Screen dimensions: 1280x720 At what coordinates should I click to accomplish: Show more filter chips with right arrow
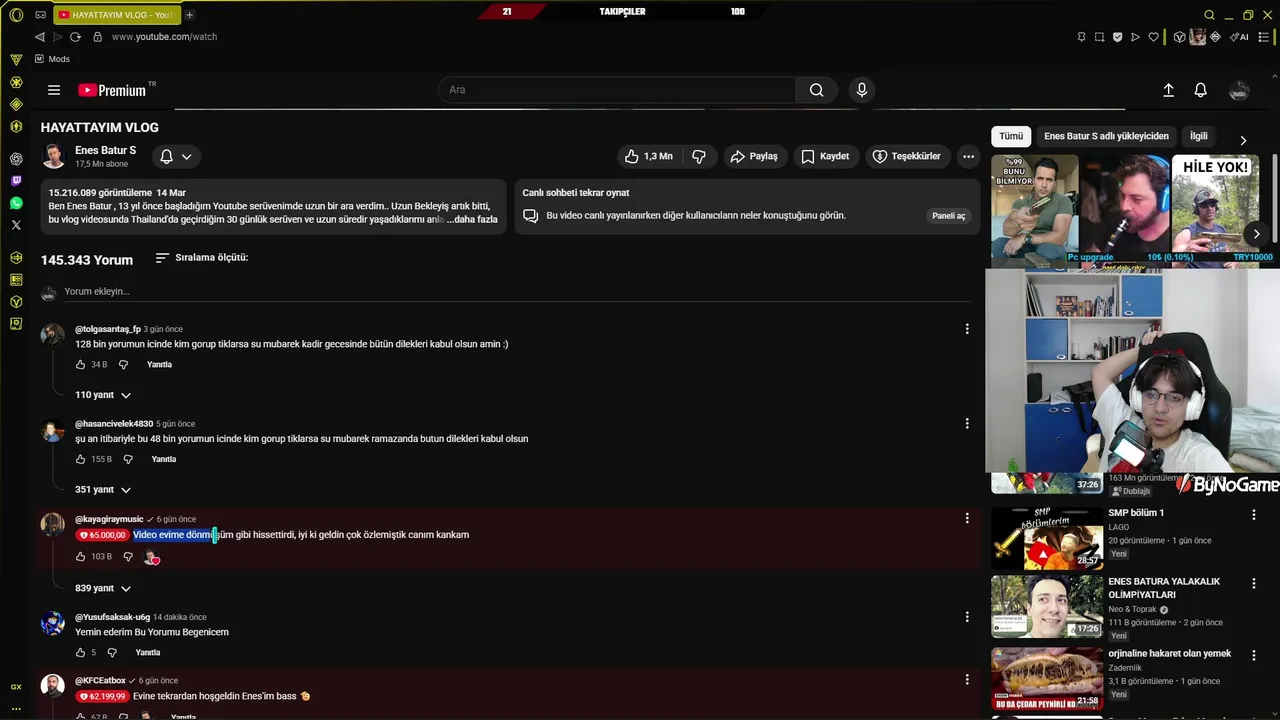[x=1243, y=140]
